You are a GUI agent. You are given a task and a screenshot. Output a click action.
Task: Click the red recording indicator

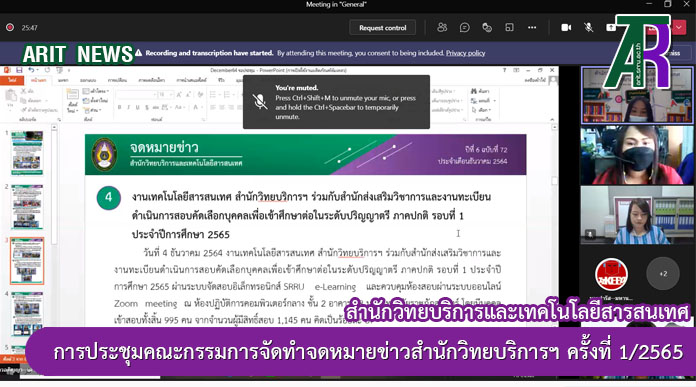coord(10,28)
